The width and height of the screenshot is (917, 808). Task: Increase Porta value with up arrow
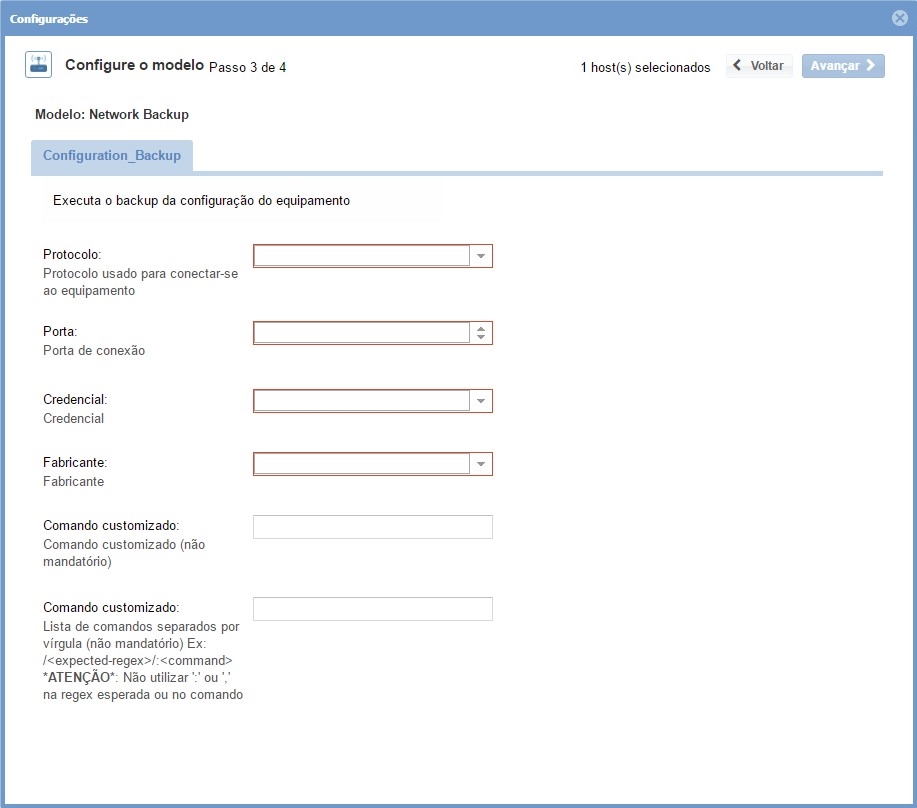pyautogui.click(x=481, y=328)
